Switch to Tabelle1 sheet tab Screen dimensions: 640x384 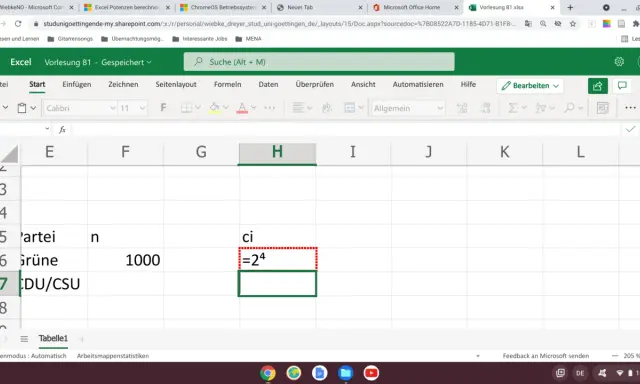tap(53, 338)
